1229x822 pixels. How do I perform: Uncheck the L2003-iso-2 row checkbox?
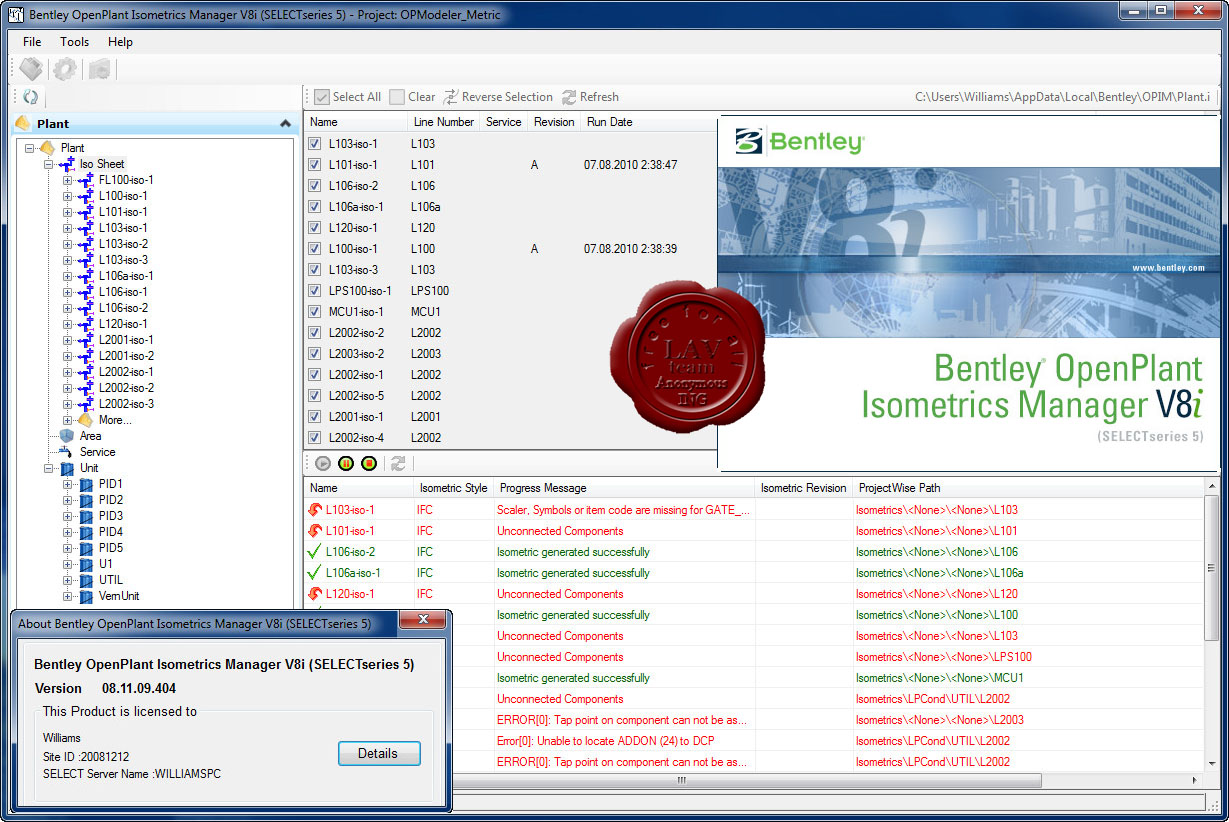click(x=315, y=354)
